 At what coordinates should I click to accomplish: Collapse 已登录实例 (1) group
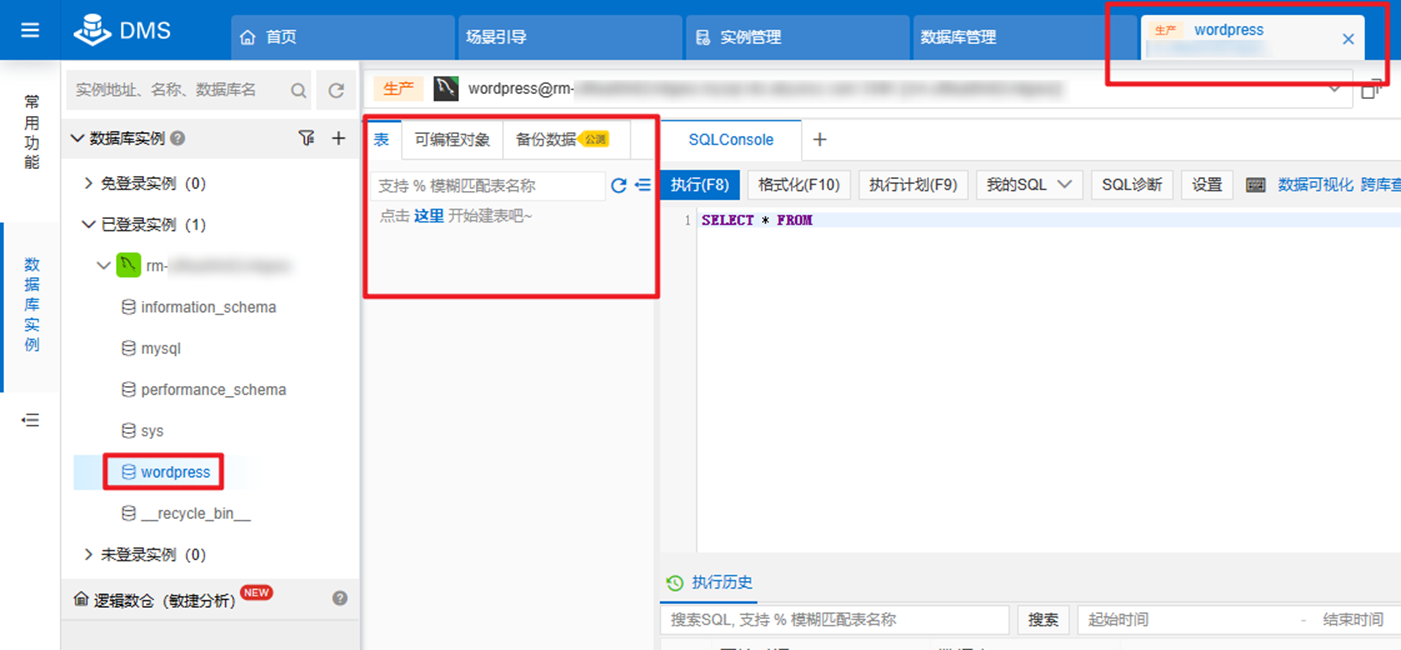point(88,224)
